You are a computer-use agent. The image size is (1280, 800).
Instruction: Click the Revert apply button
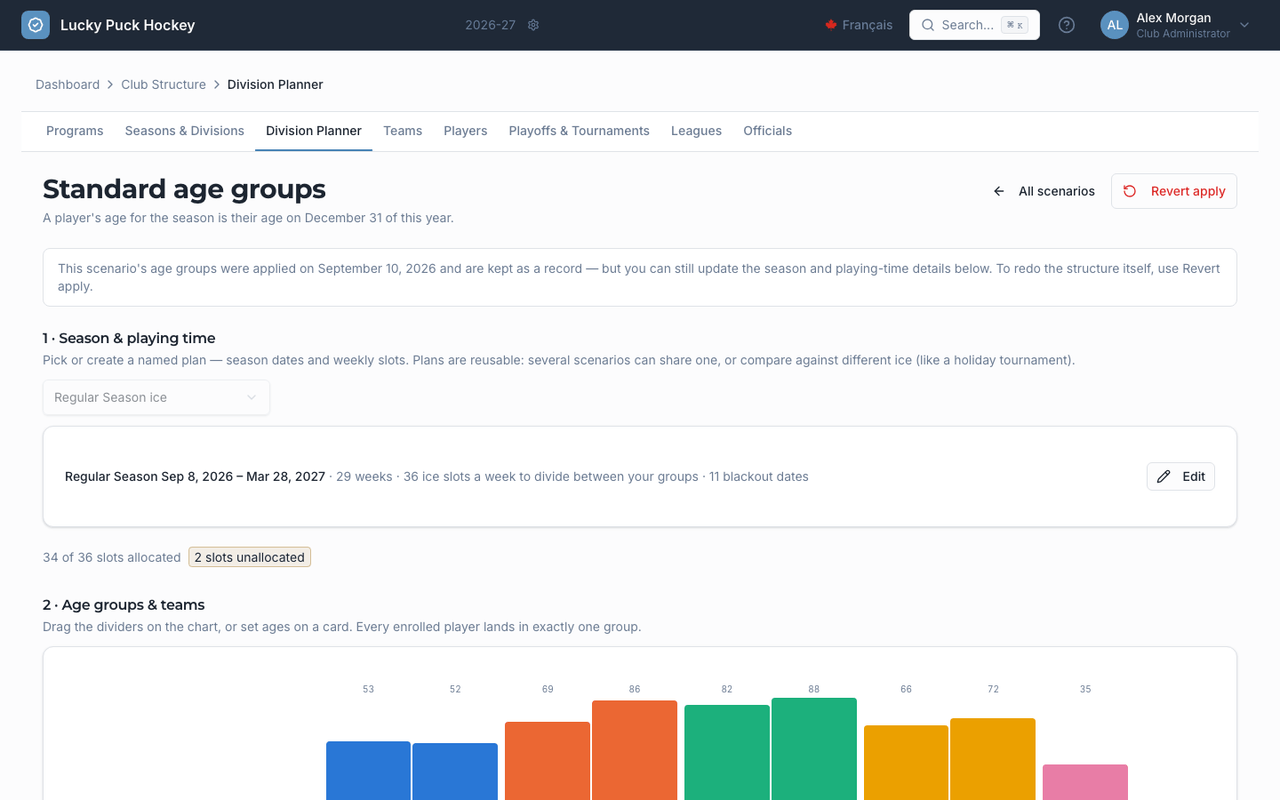(1174, 191)
